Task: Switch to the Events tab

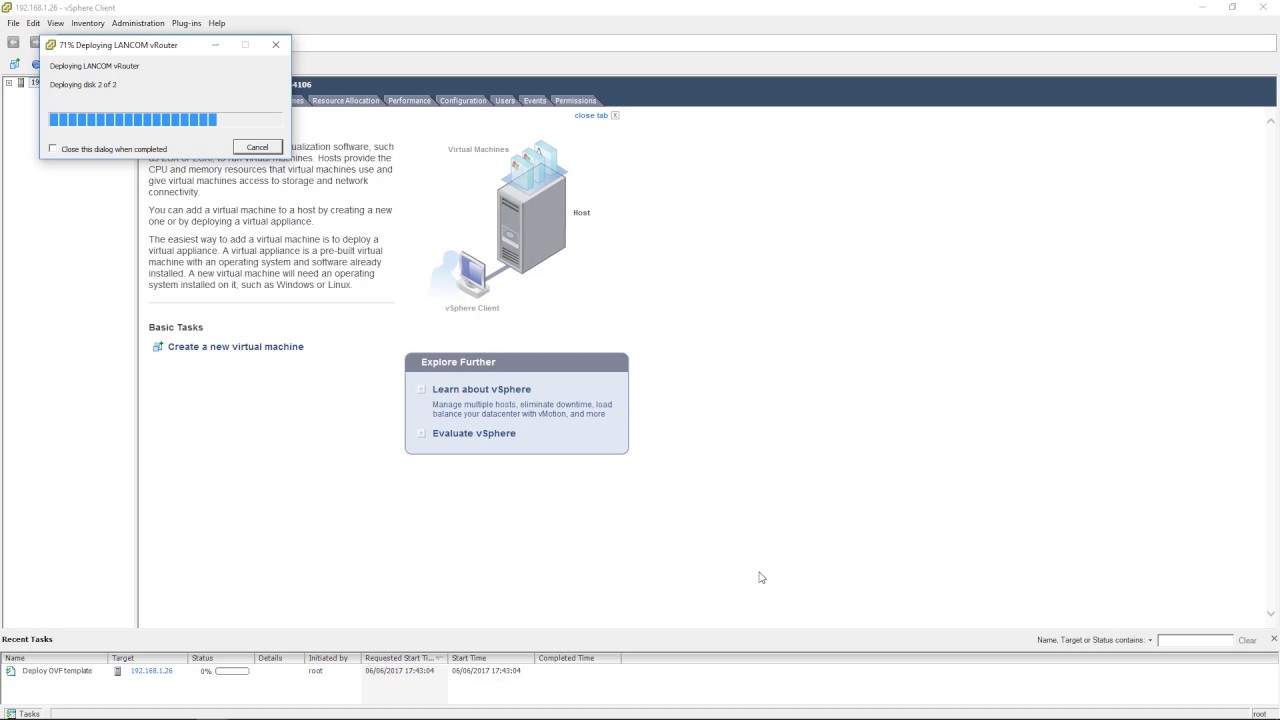Action: (x=535, y=101)
